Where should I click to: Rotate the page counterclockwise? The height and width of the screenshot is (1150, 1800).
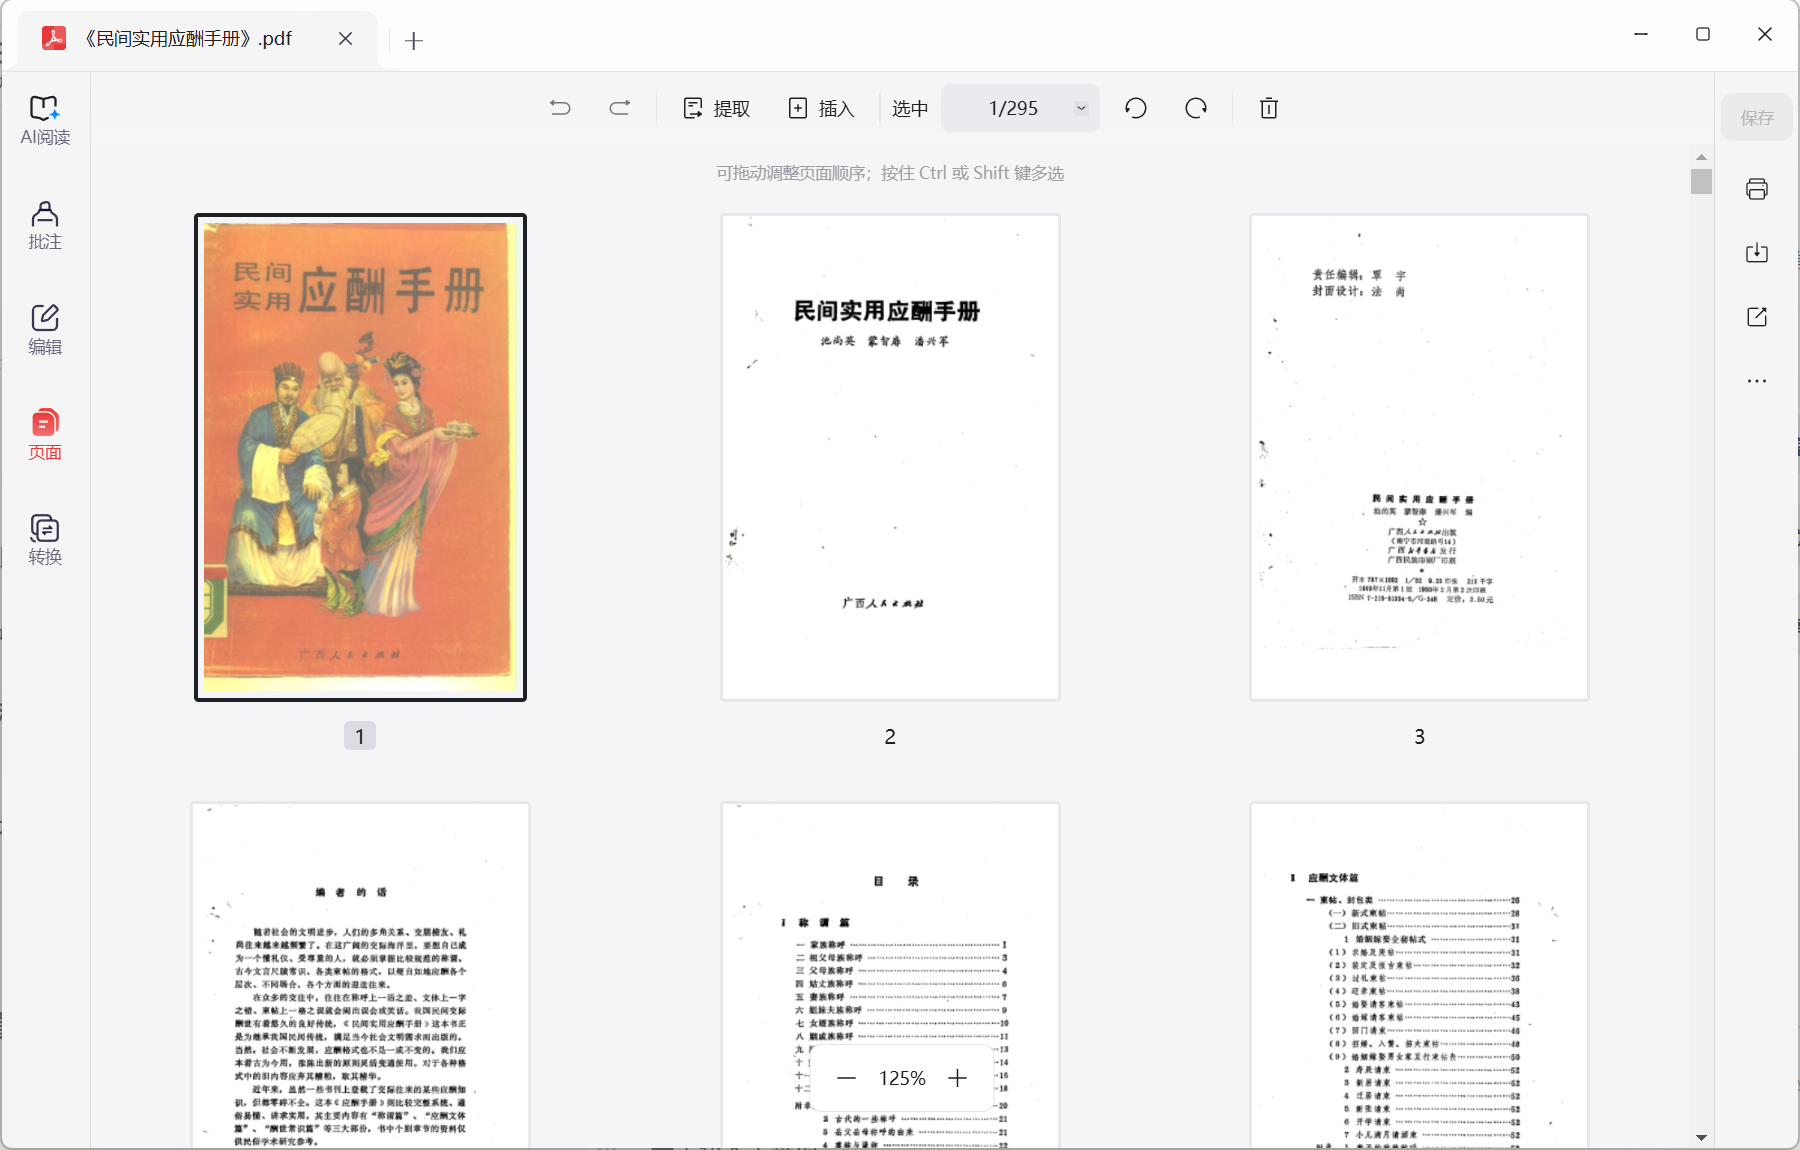[1135, 108]
